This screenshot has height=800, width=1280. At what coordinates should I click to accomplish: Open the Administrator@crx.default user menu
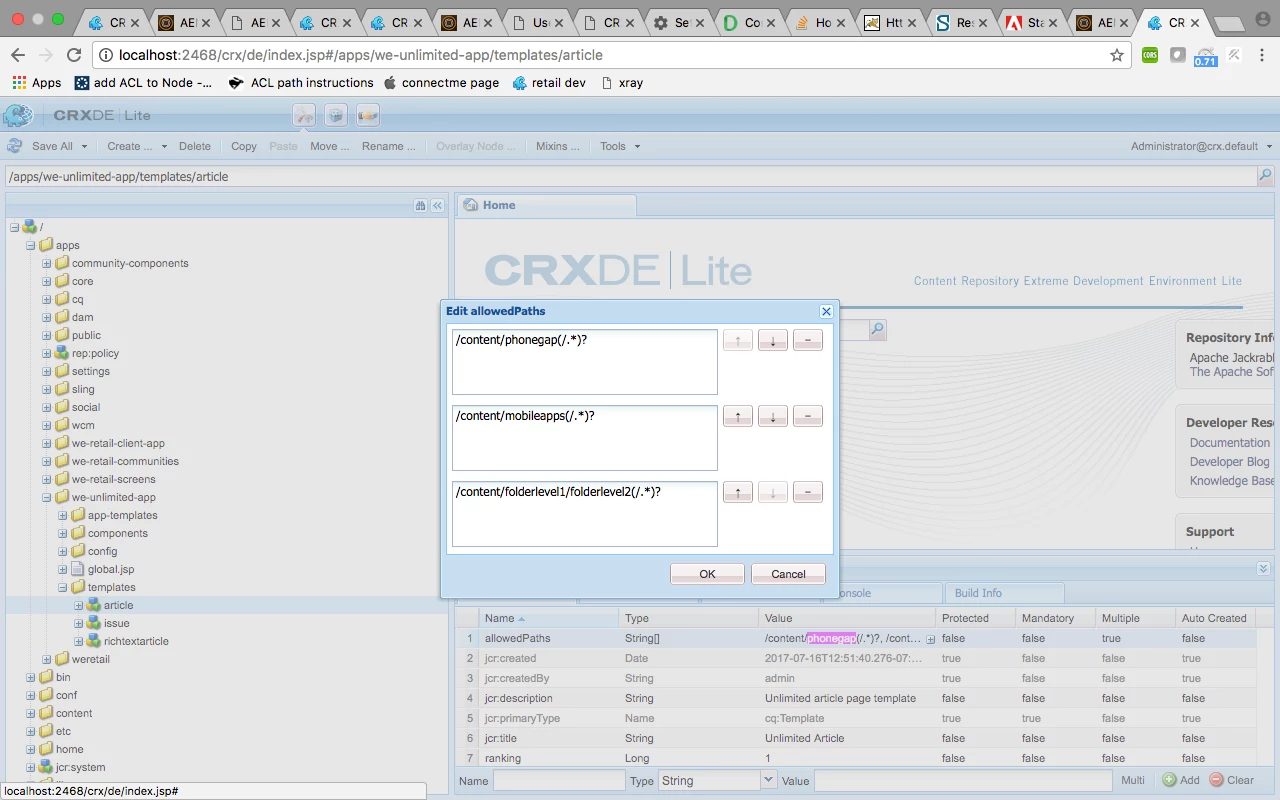pyautogui.click(x=1201, y=146)
